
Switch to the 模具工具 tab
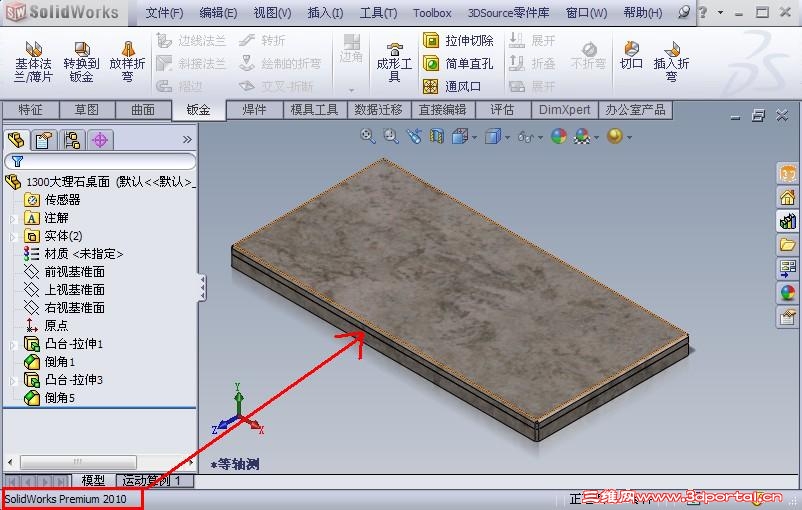315,110
